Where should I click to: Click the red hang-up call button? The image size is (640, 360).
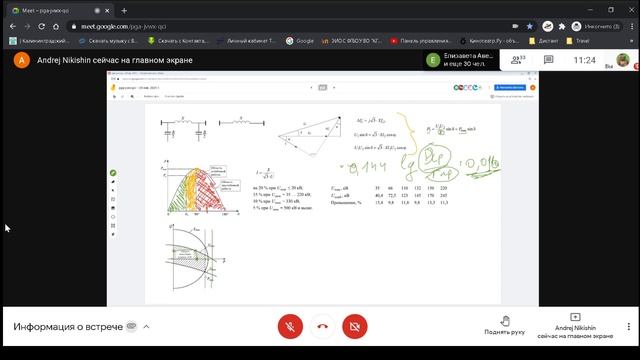[322, 327]
